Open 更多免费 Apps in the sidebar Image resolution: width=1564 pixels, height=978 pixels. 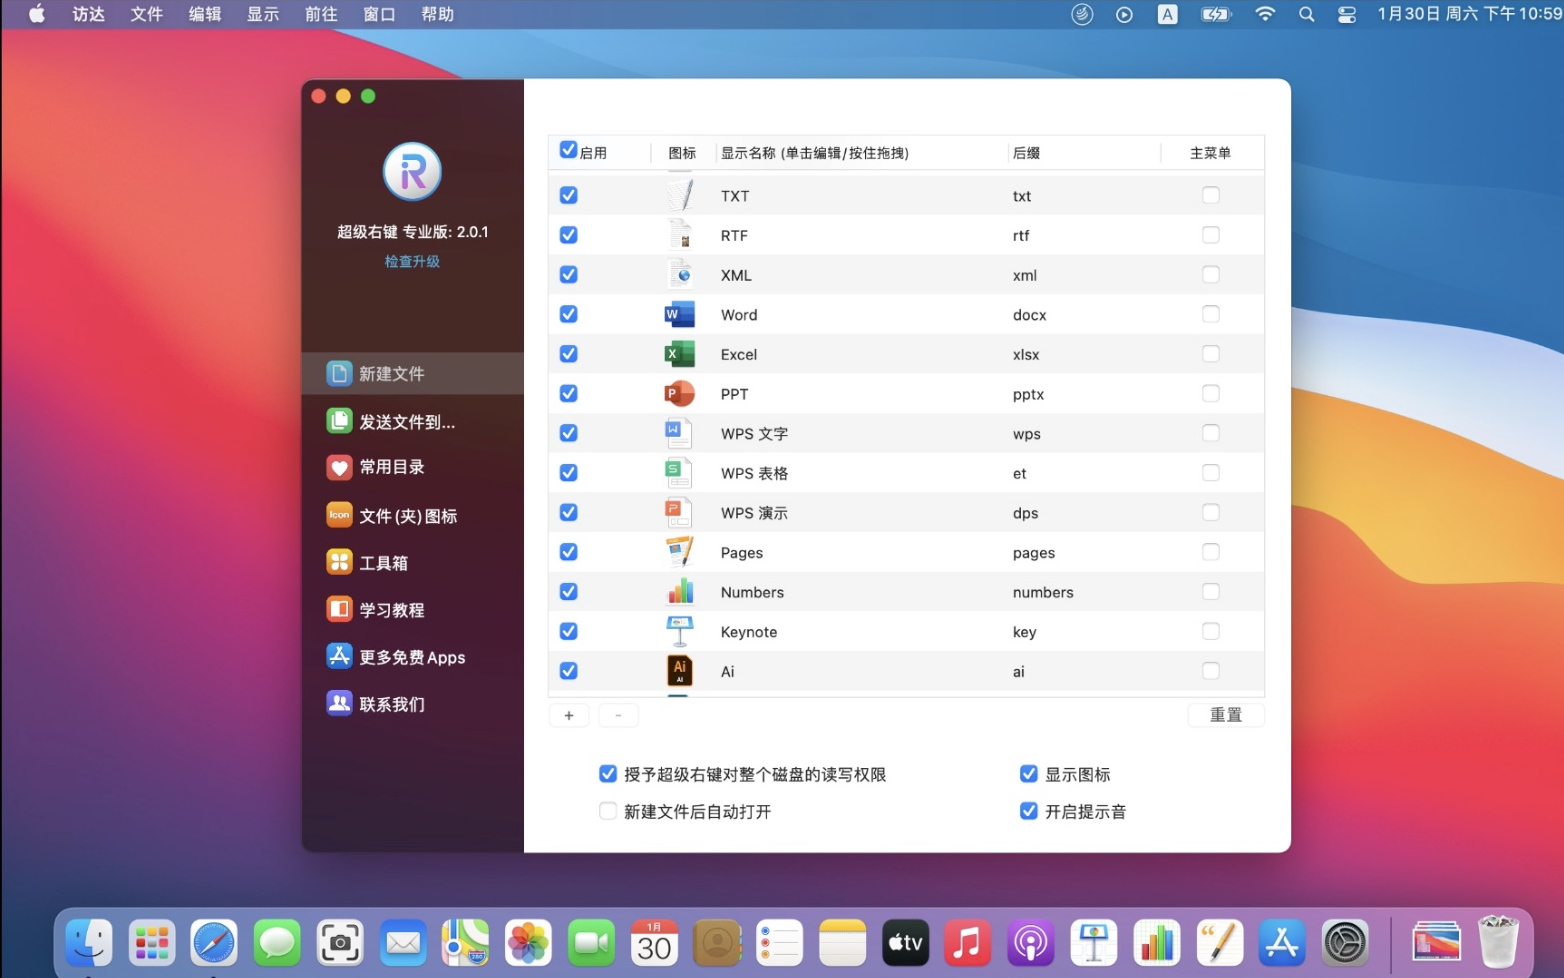click(x=412, y=656)
